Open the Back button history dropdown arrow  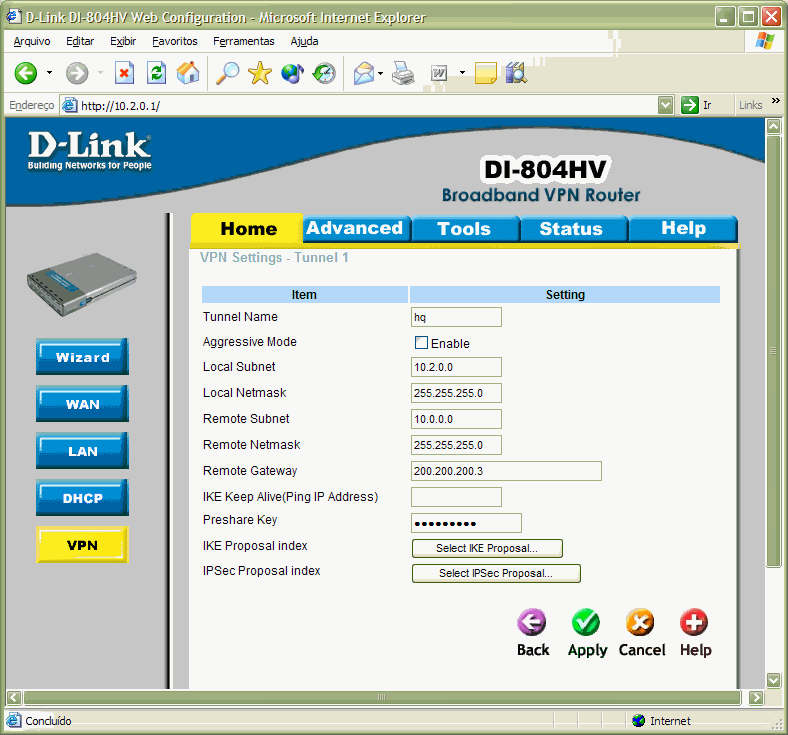pyautogui.click(x=47, y=73)
